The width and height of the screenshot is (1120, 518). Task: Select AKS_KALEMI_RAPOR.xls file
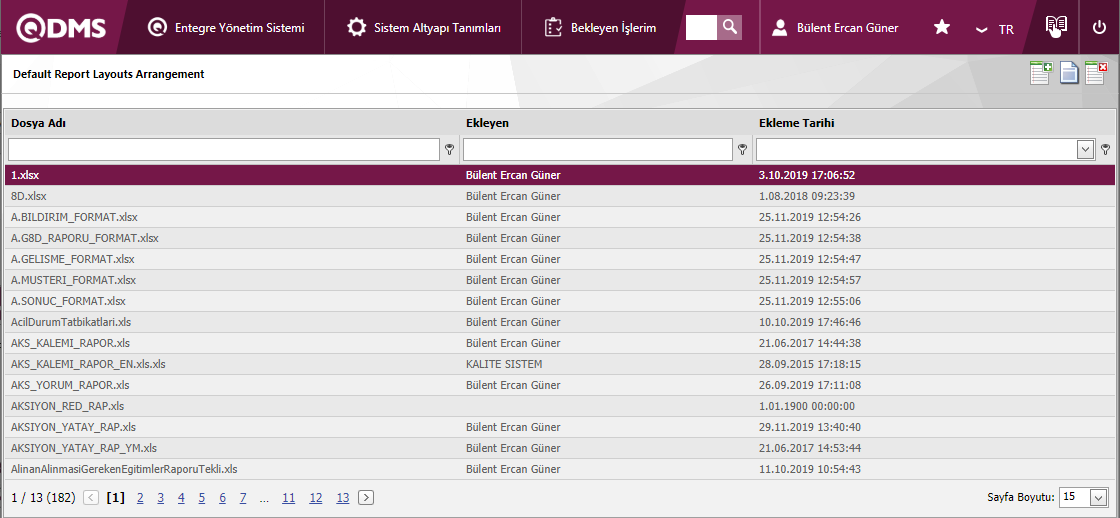tap(71, 343)
